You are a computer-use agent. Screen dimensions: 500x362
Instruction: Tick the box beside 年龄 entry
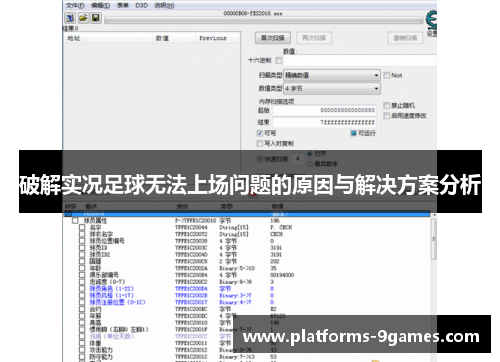[x=82, y=268]
